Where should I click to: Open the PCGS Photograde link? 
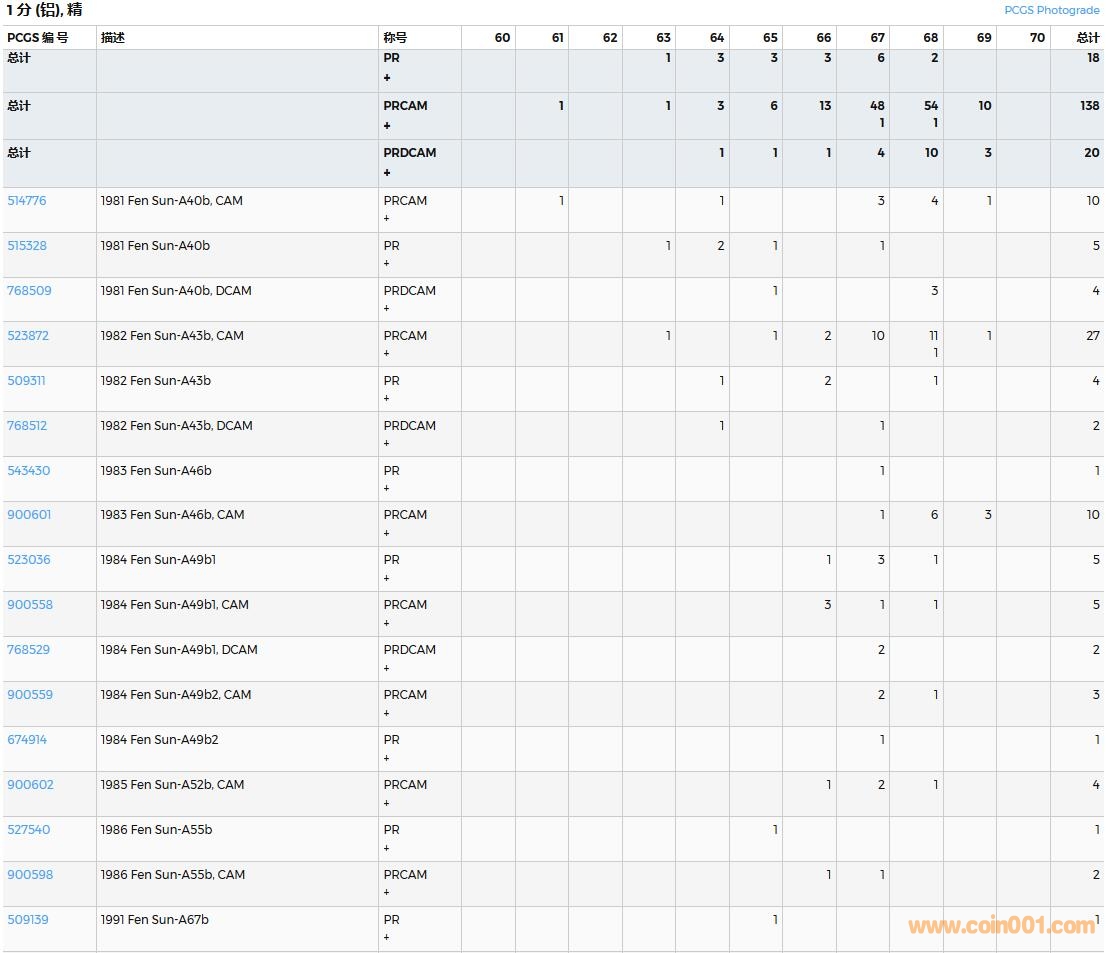coord(1051,10)
